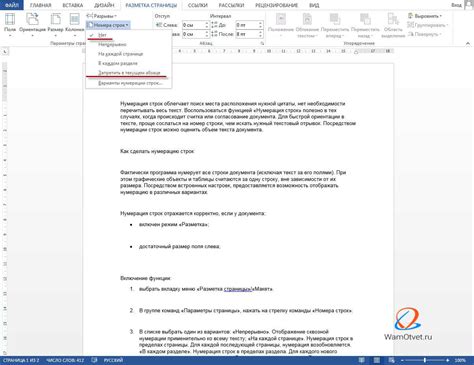Open the Разрывы (Breaks) menu

pyautogui.click(x=102, y=16)
